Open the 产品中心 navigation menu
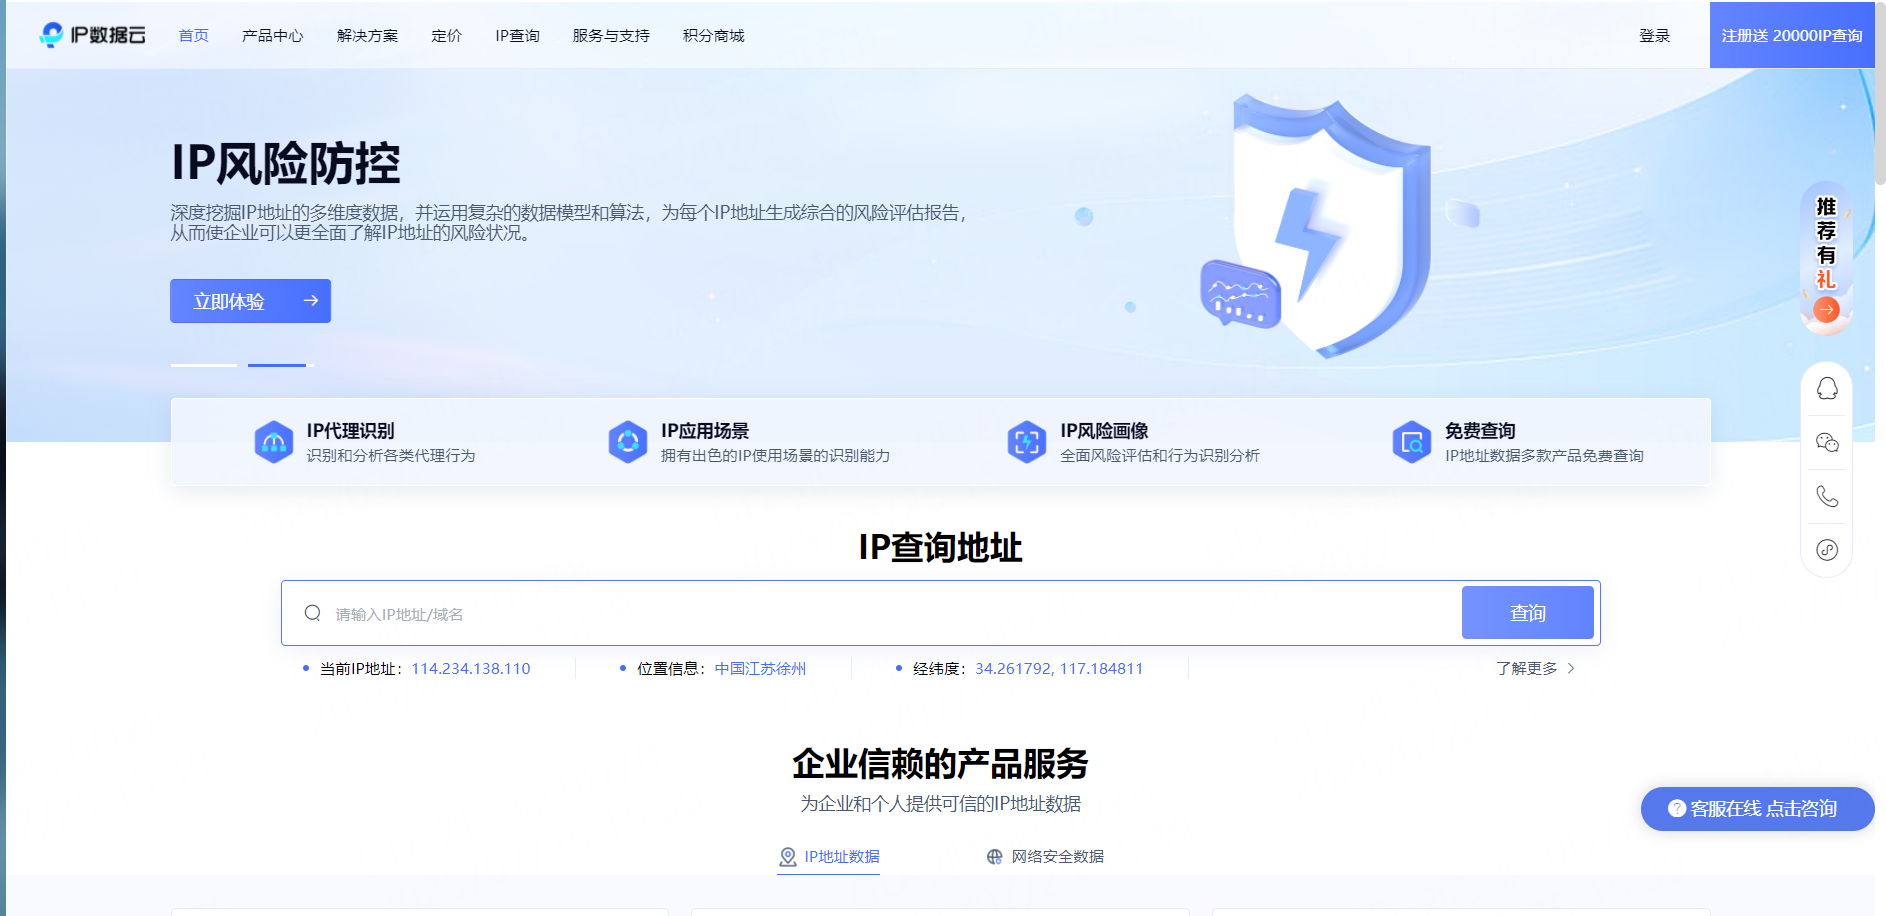The image size is (1886, 916). tap(272, 36)
